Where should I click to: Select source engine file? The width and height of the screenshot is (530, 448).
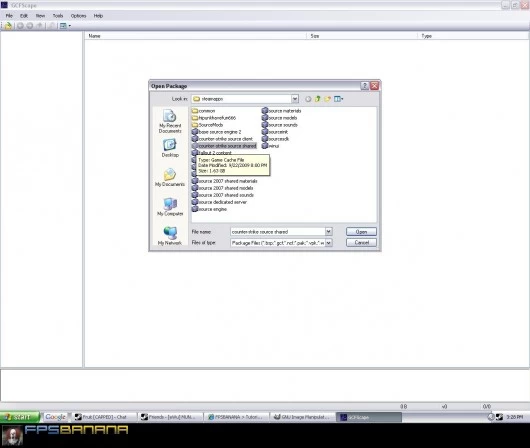pos(210,209)
